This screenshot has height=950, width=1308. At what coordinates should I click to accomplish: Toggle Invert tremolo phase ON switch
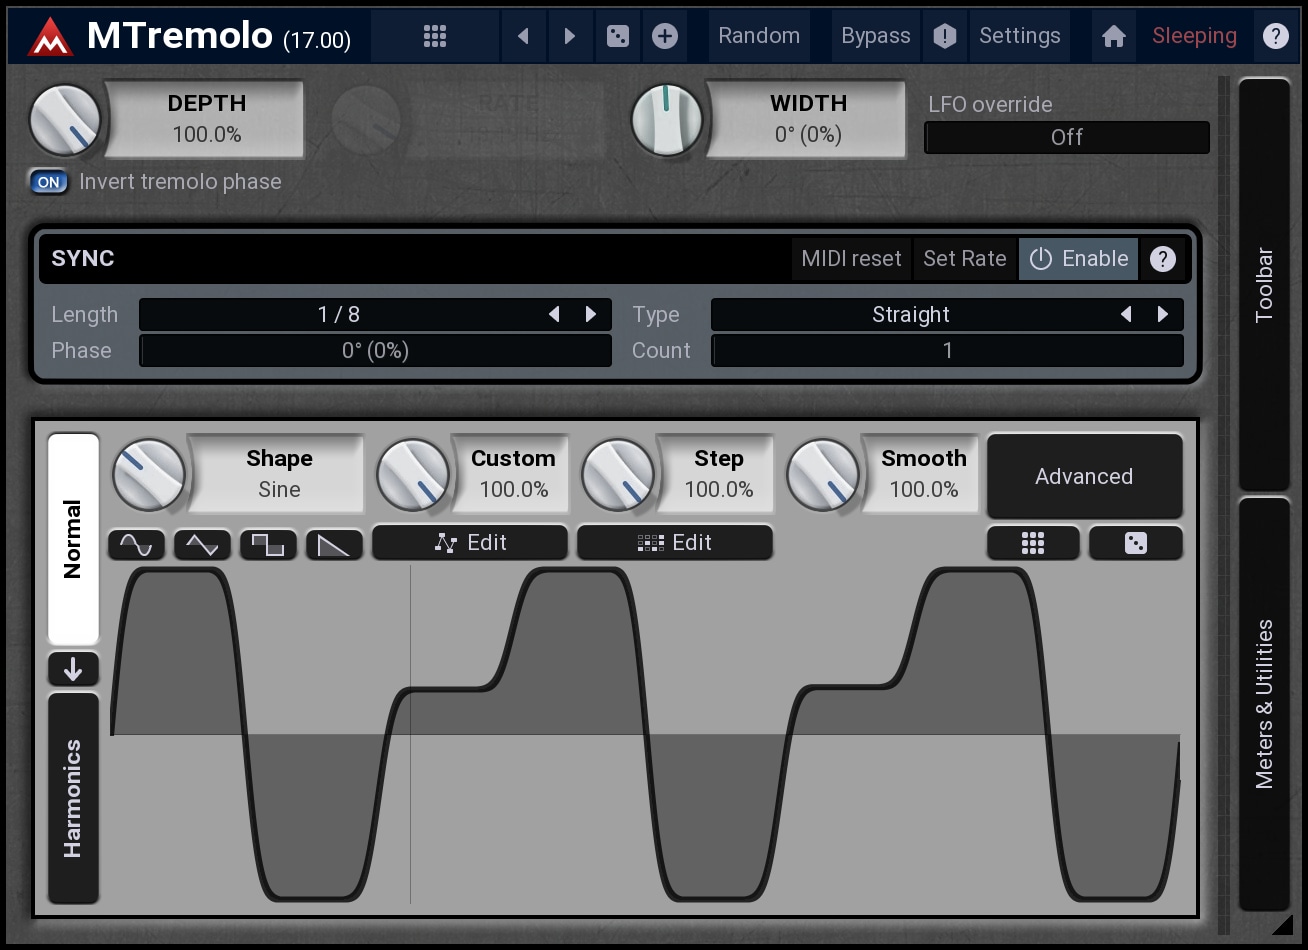(48, 182)
